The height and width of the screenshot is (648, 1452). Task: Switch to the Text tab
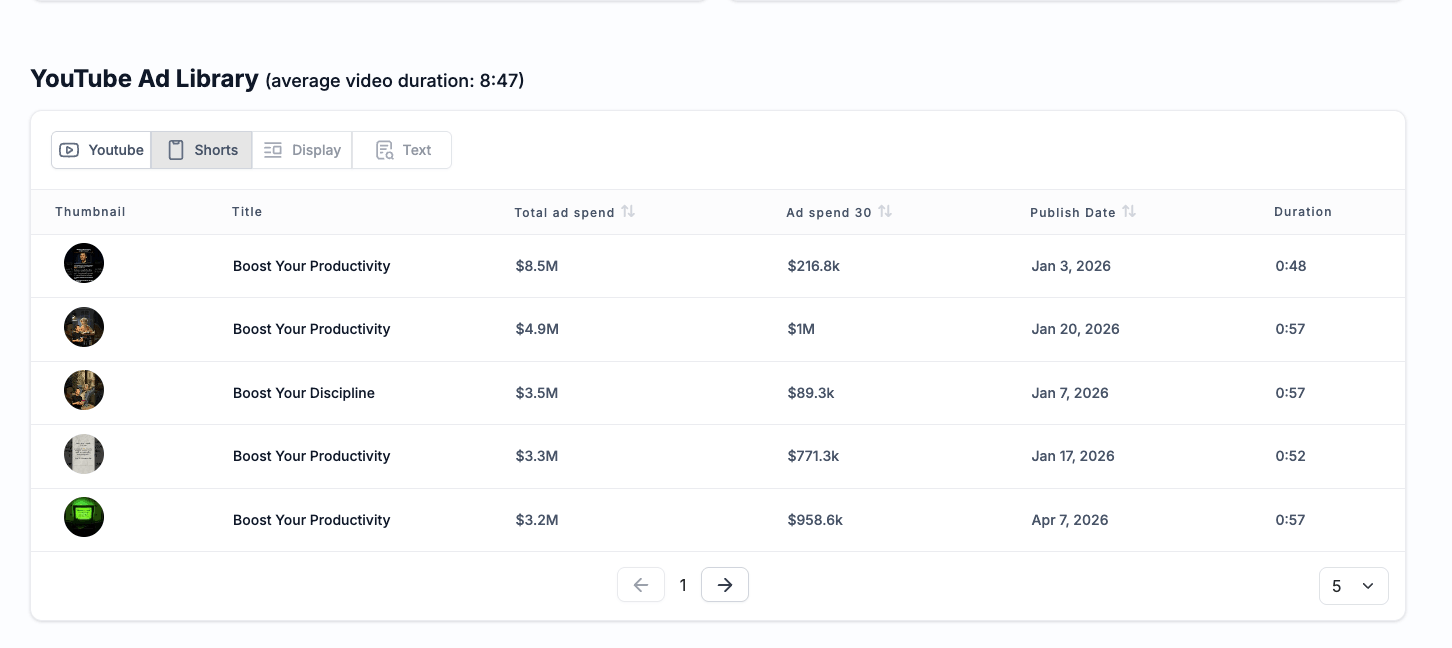tap(402, 150)
